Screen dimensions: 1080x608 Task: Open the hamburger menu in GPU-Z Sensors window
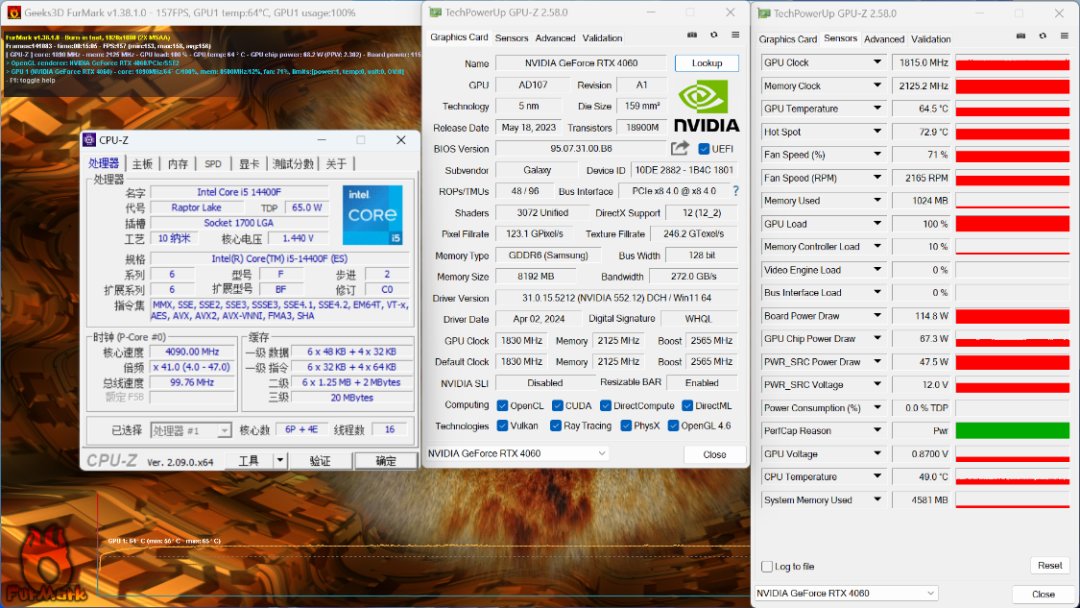coord(1064,36)
